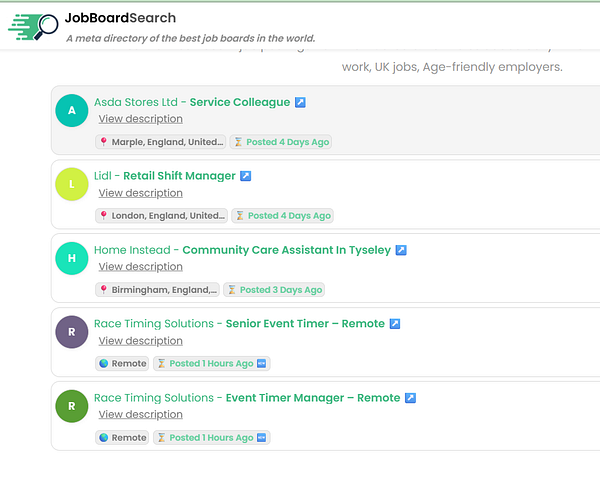Click Lidl's Posted 4 Days Ago badge
Screen dimensions: 600x487
tap(282, 216)
